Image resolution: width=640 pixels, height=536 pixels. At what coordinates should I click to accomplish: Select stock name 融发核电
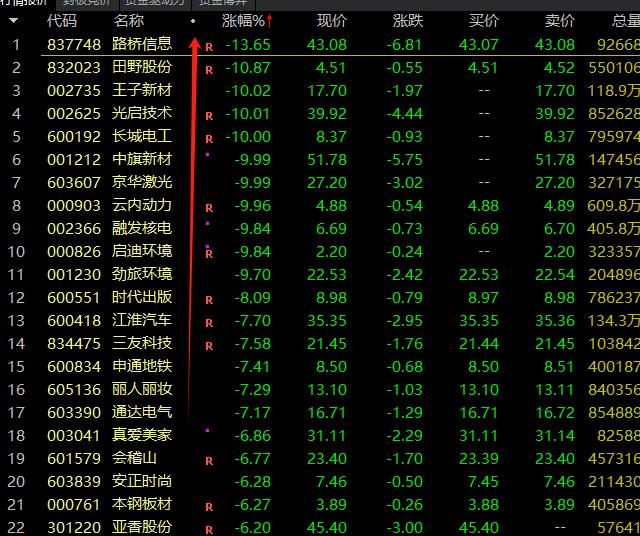click(x=142, y=228)
